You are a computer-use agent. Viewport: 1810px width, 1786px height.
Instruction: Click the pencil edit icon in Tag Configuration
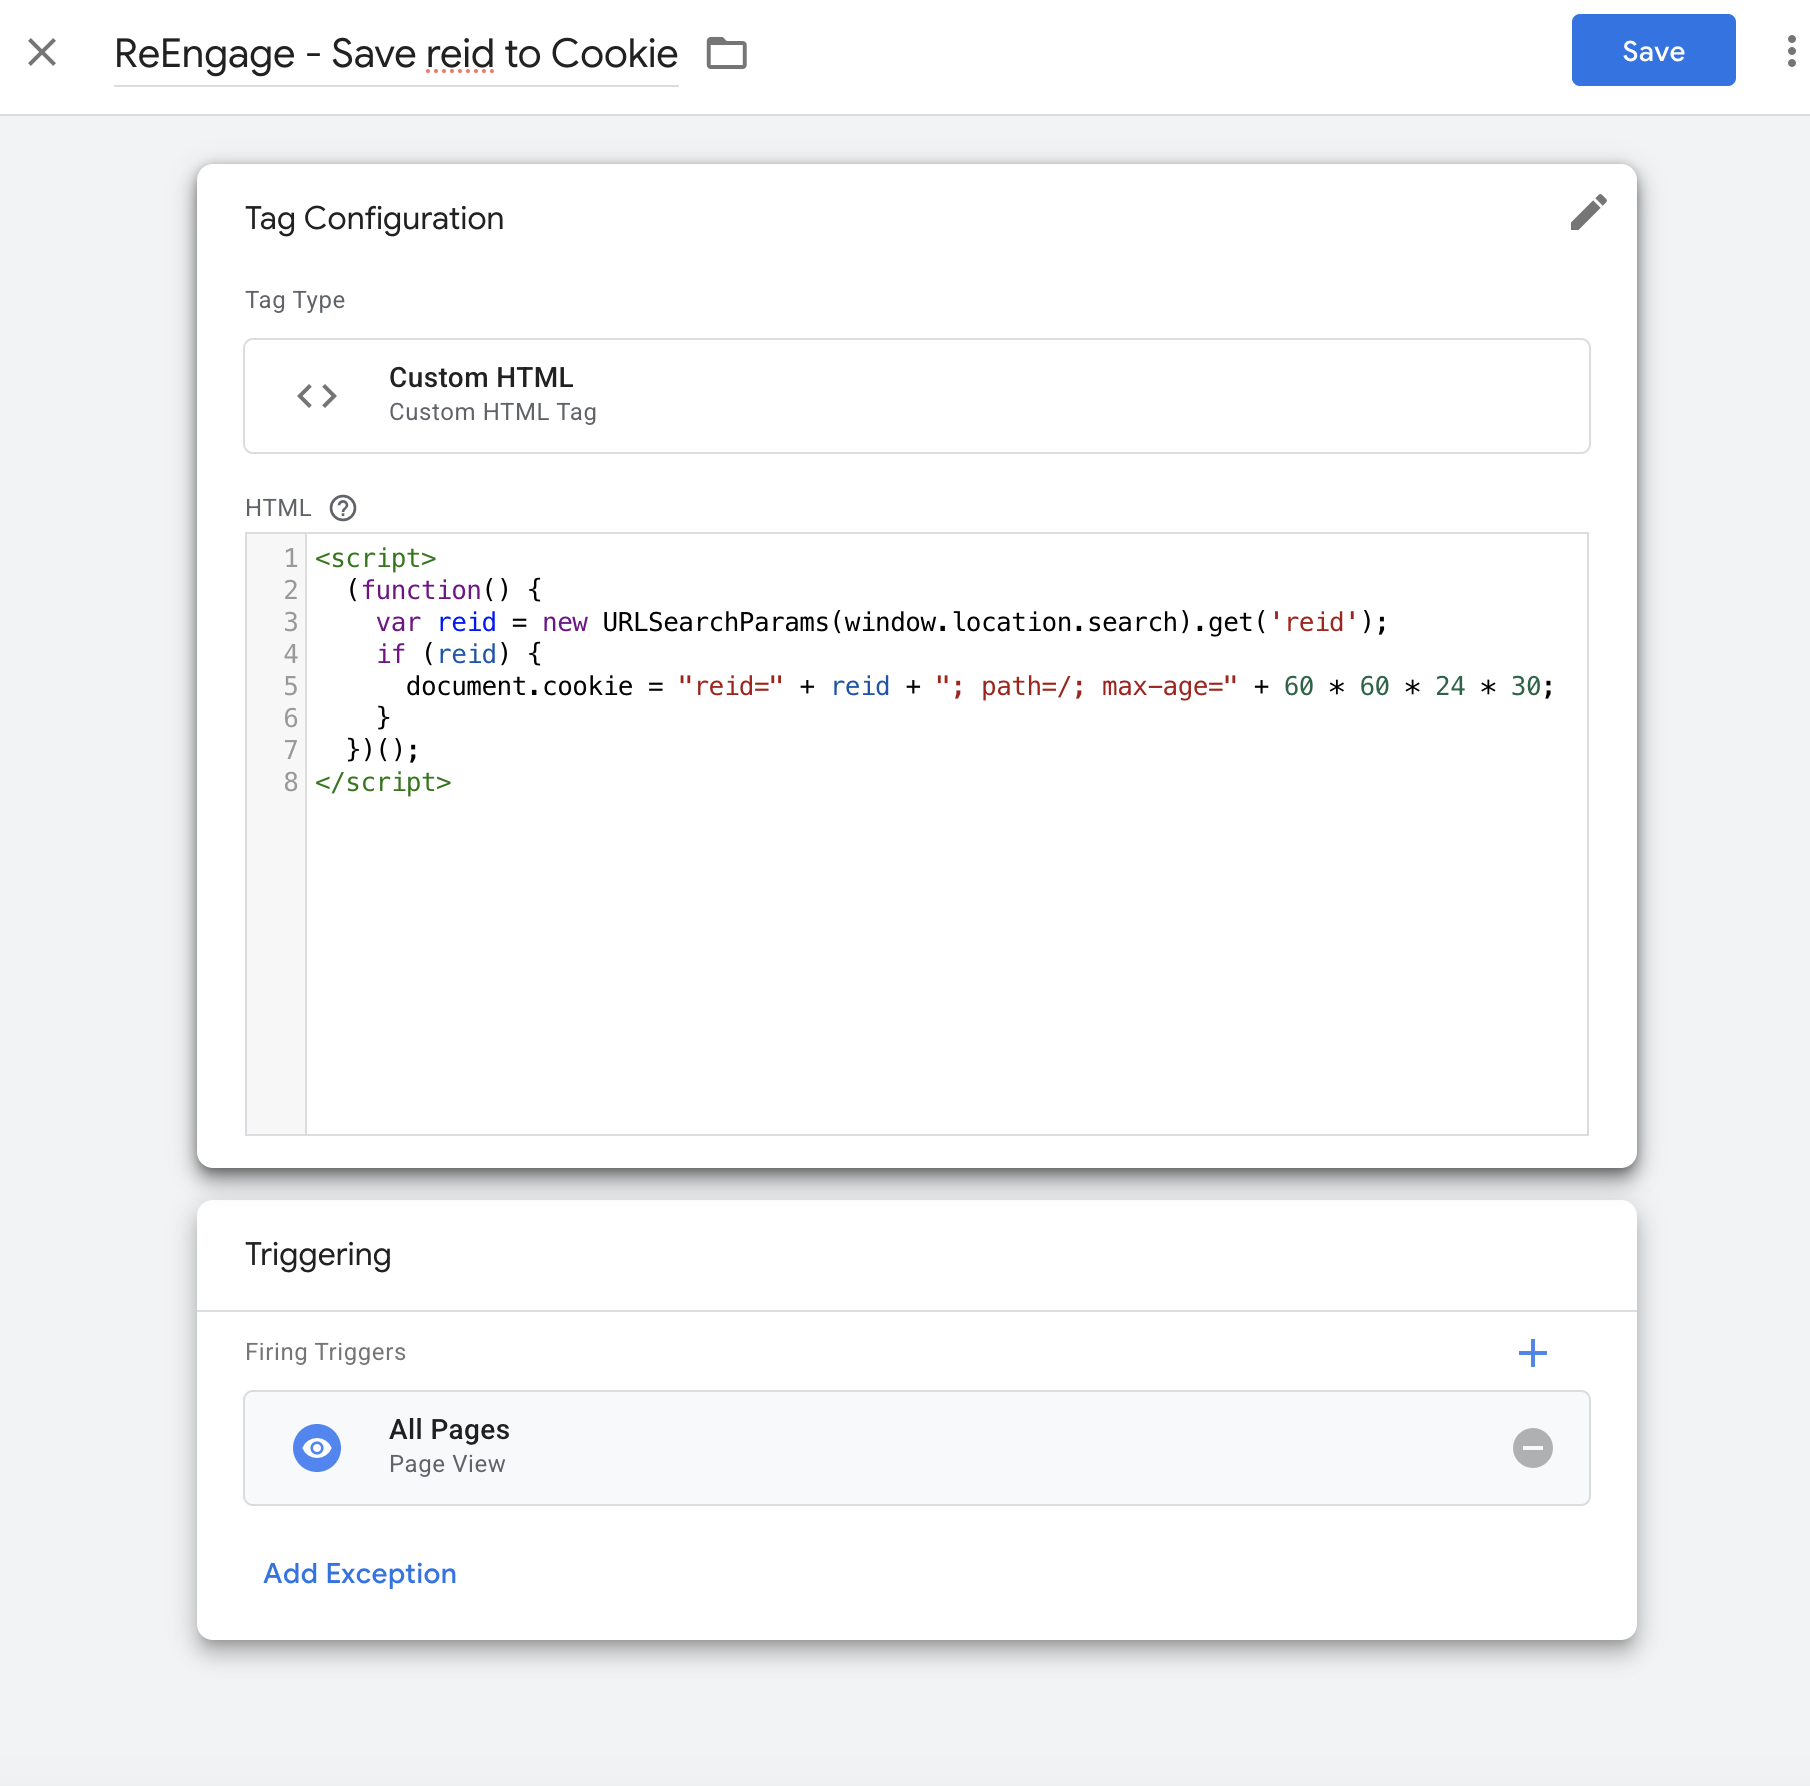1588,212
